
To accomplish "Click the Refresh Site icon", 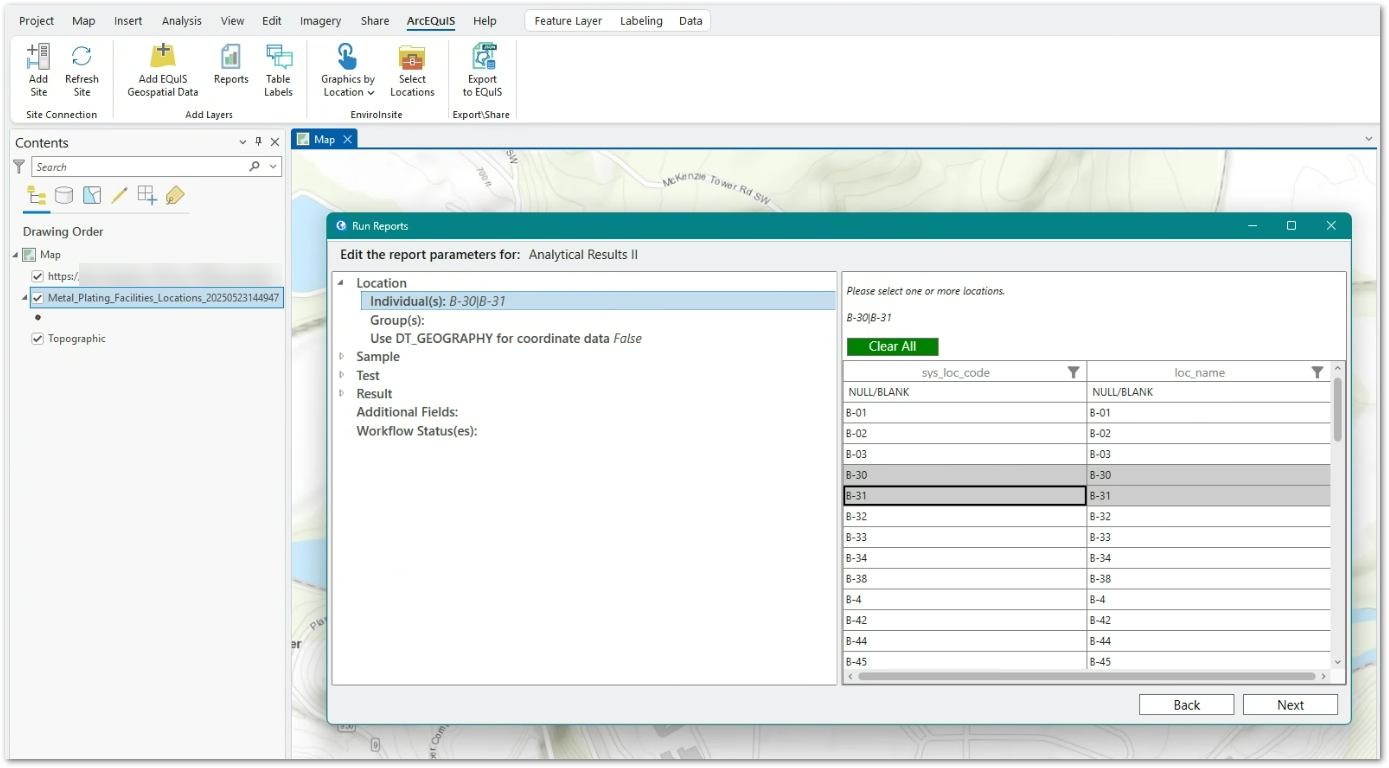I will coord(82,69).
